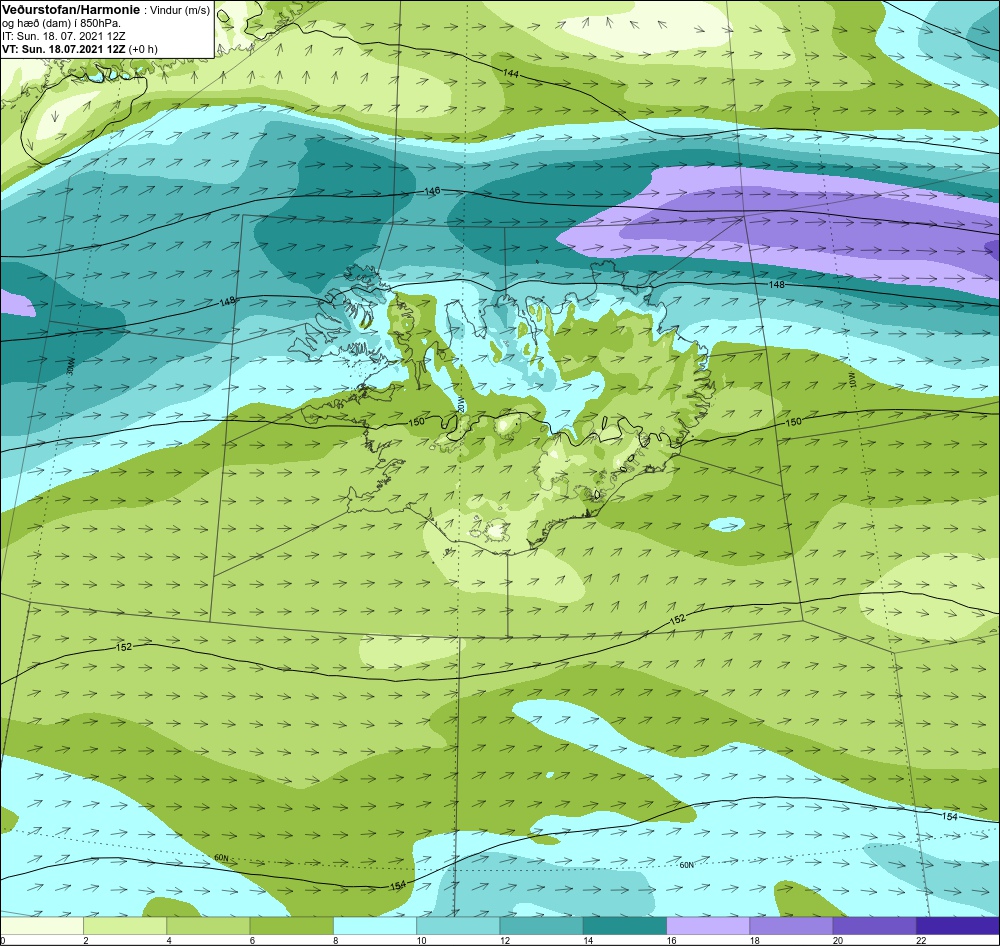This screenshot has height=946, width=1000.
Task: Select the violet swatch between 20 and 22
Action: (874, 924)
